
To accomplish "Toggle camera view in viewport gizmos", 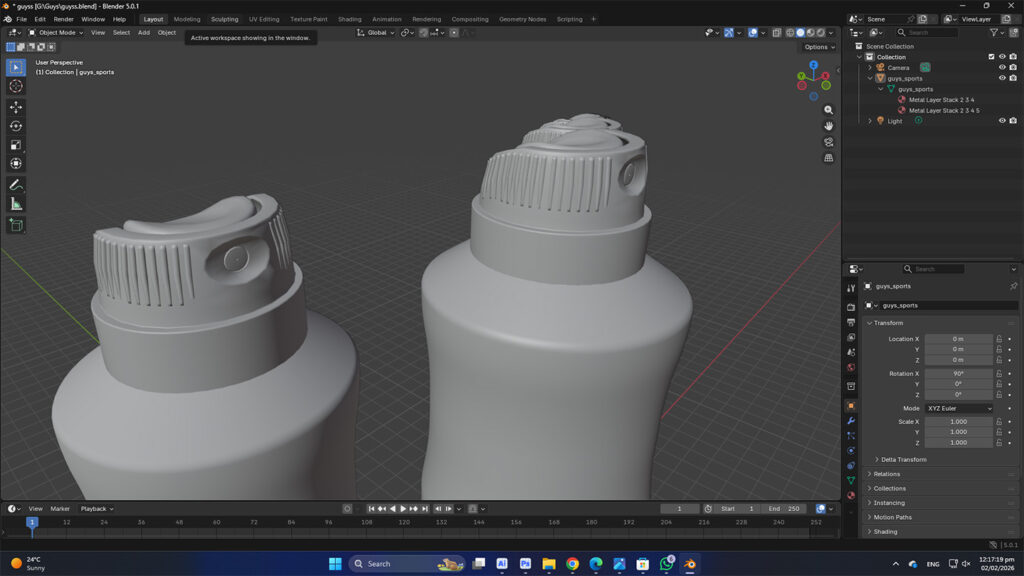I will (x=829, y=142).
